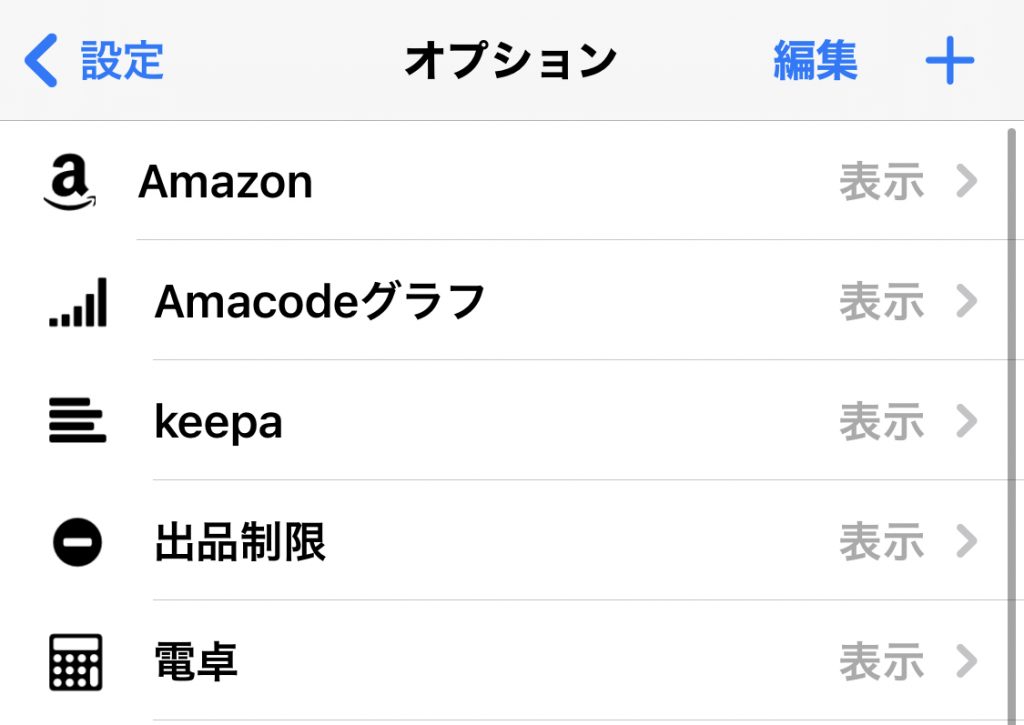This screenshot has height=725, width=1024.
Task: Change keepa 表示 visibility setting
Action: [x=881, y=423]
